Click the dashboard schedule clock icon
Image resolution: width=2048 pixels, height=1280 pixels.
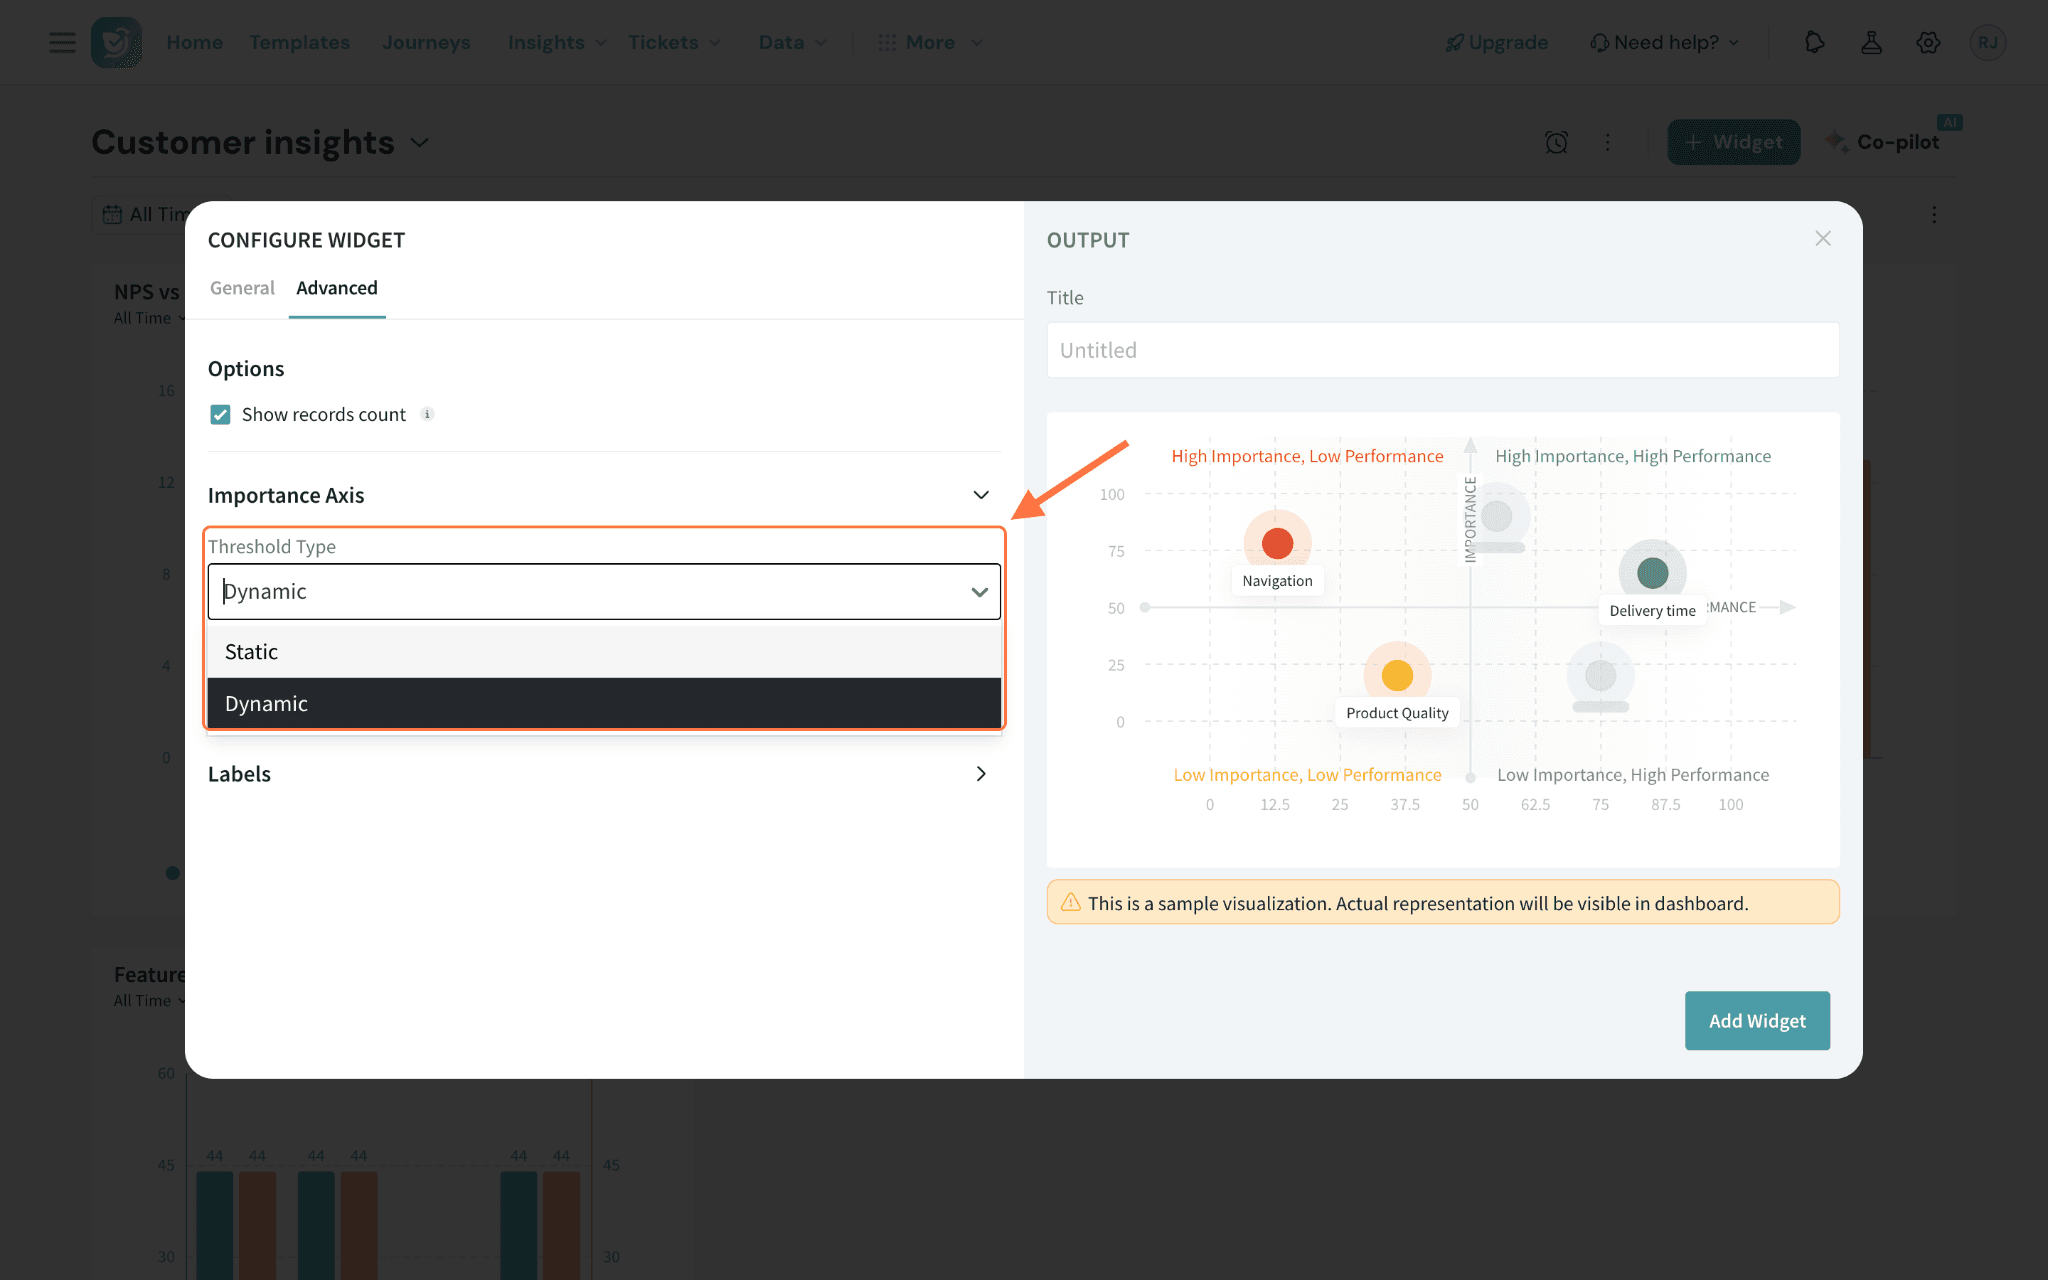point(1556,142)
